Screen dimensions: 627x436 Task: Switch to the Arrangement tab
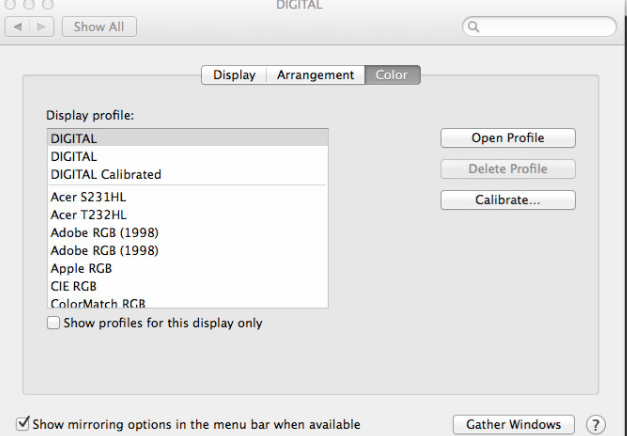coord(315,75)
